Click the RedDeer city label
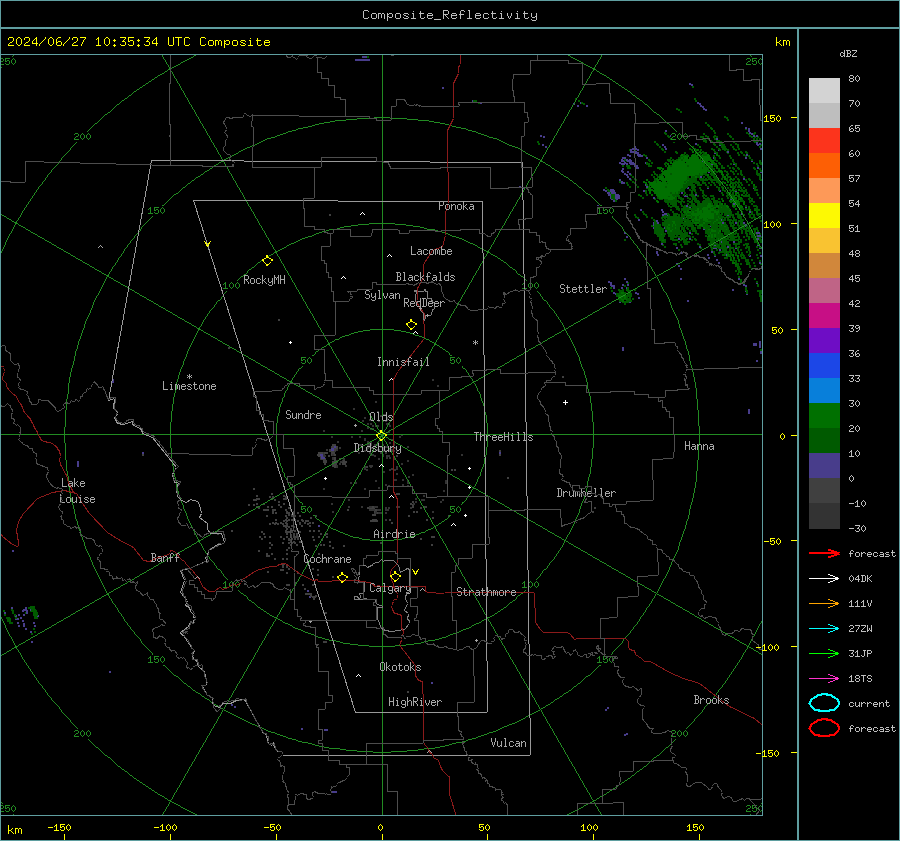This screenshot has width=900, height=841. (424, 303)
